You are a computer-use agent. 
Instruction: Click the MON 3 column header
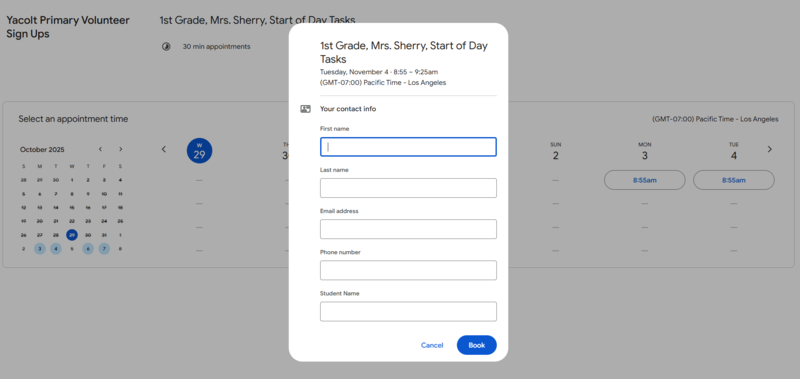[x=644, y=151]
